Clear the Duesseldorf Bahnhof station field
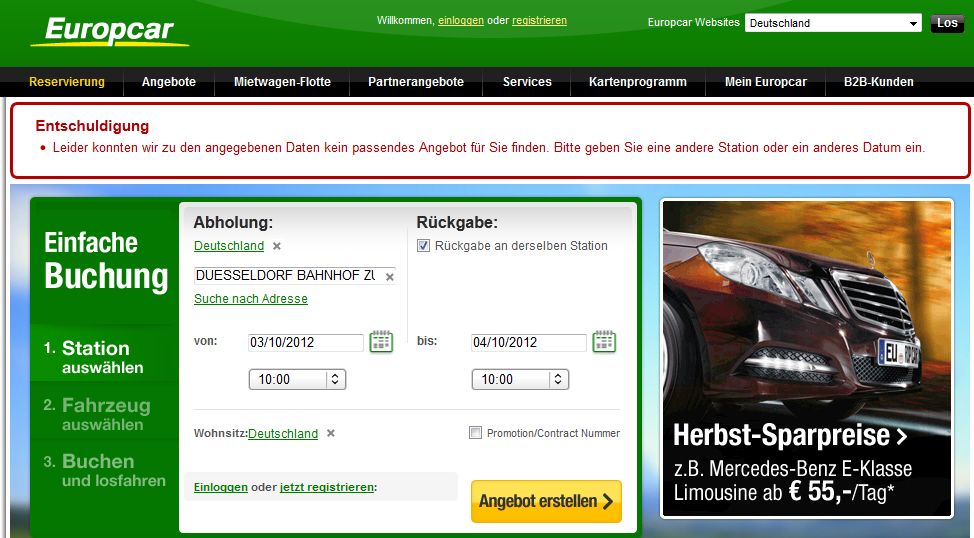Screen dimensions: 974x538 point(390,277)
